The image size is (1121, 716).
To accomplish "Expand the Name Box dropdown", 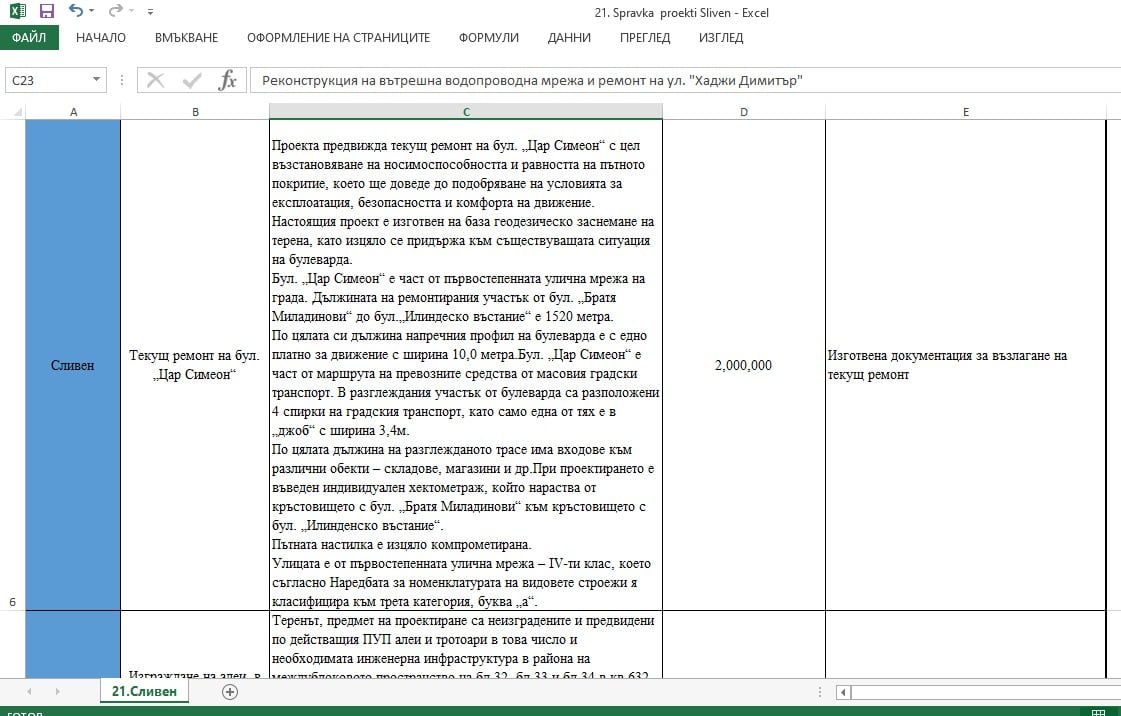I will tap(97, 80).
